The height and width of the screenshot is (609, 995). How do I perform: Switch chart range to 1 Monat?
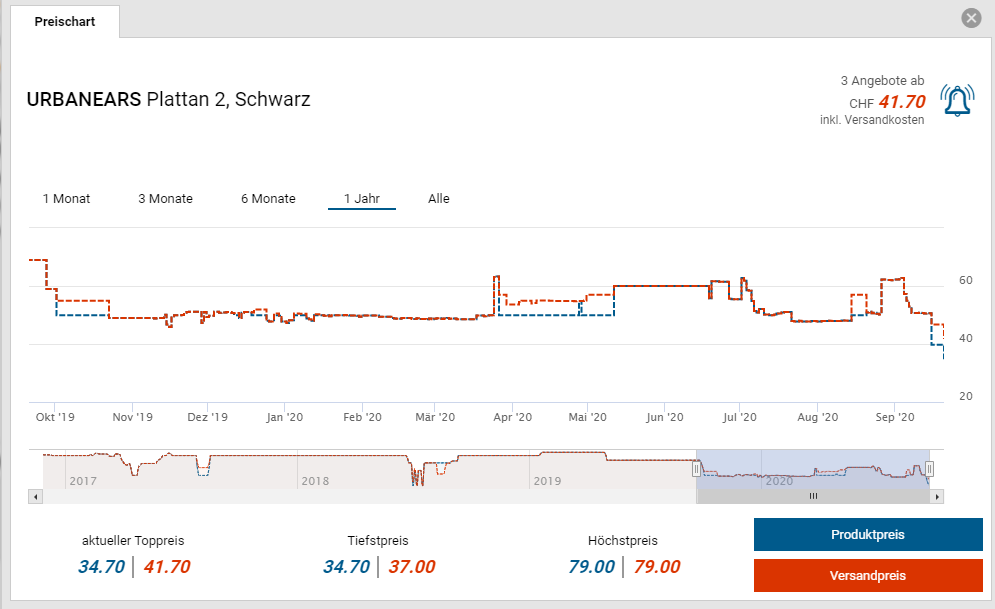click(x=66, y=199)
